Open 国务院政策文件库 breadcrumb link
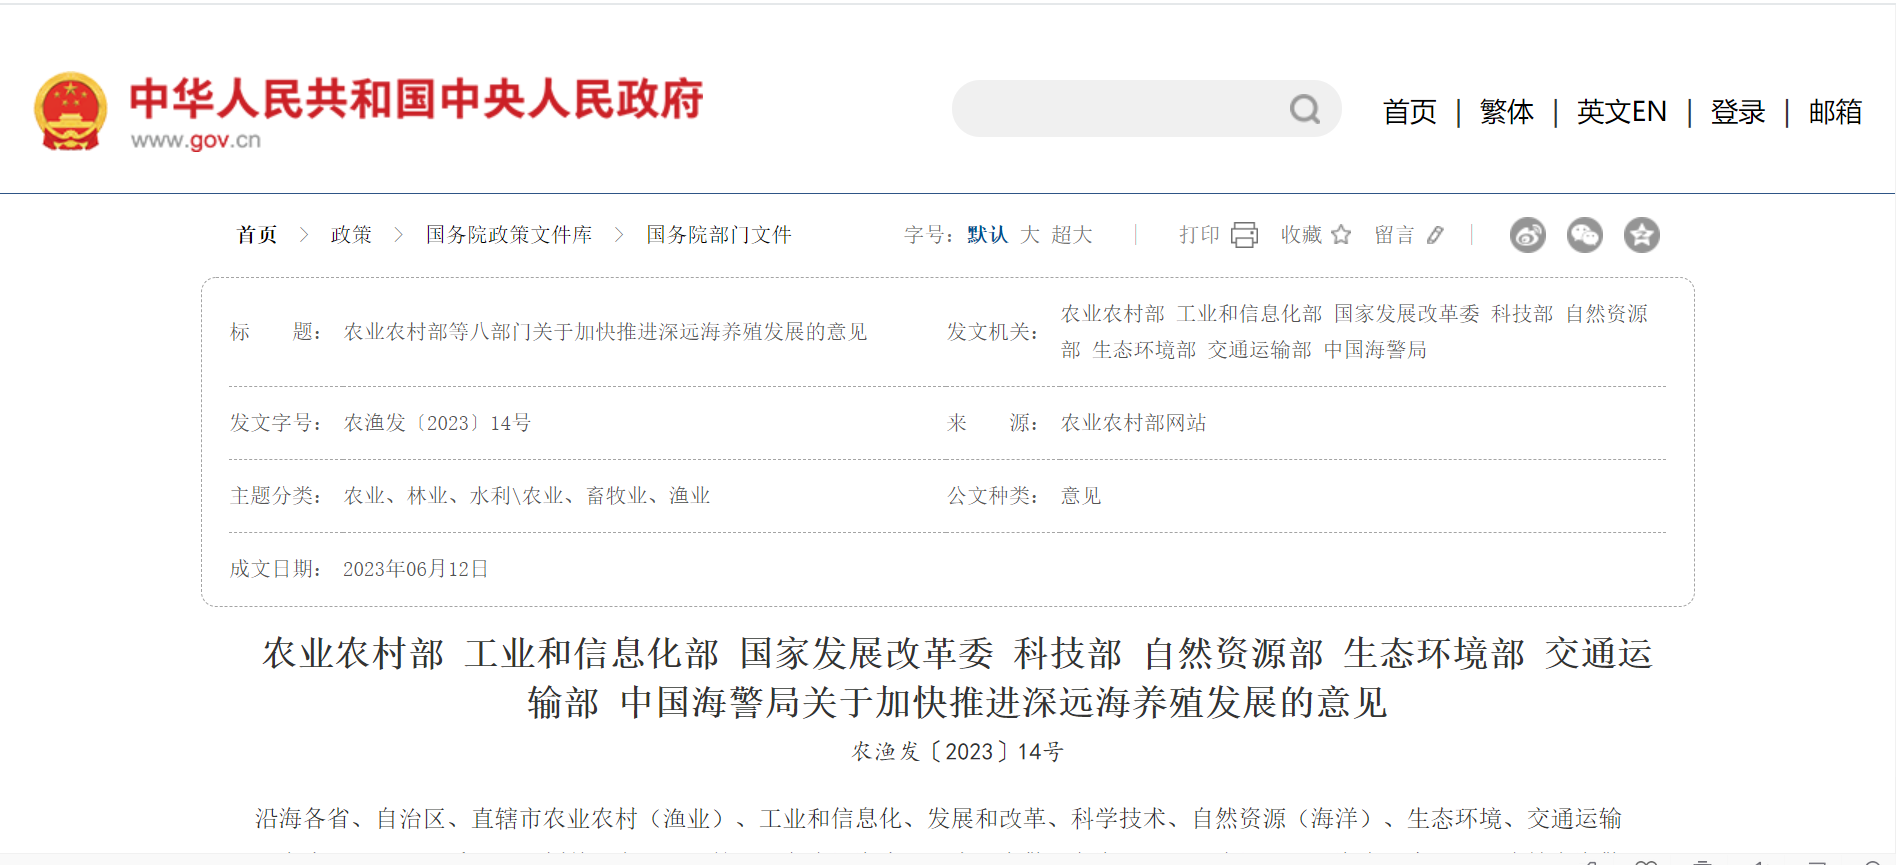 coord(509,235)
